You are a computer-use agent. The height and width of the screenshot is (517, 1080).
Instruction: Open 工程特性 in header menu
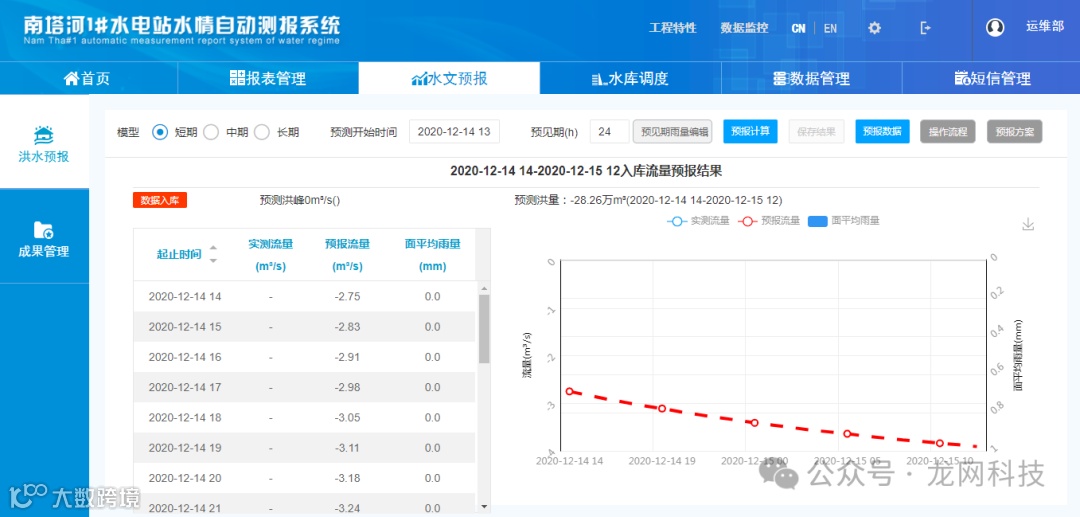click(672, 28)
